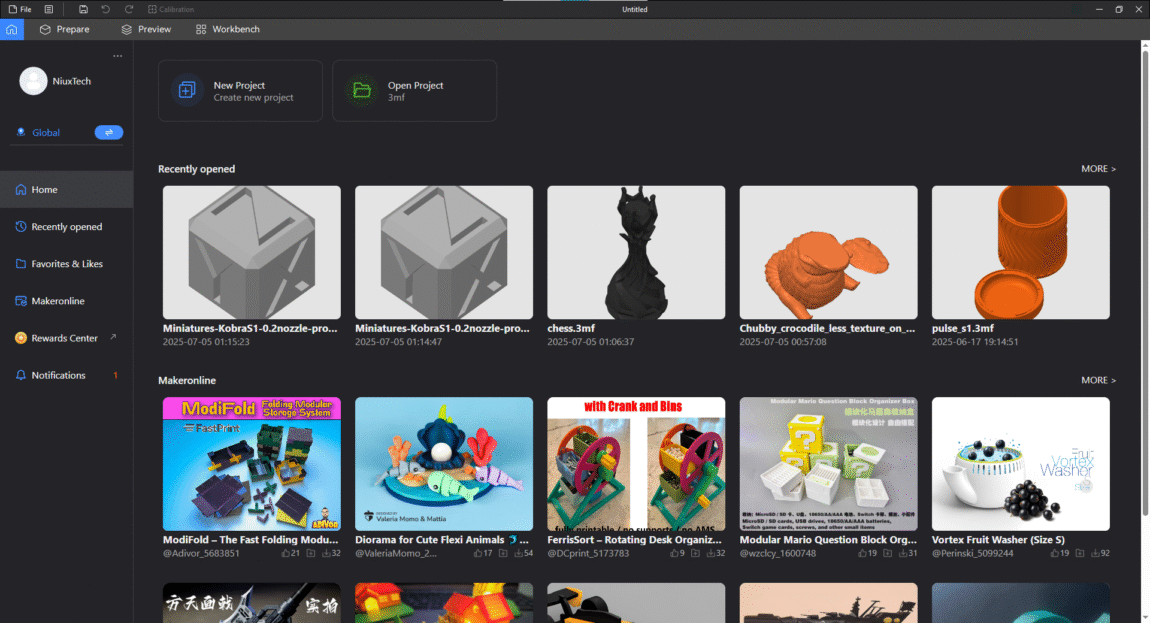1150x623 pixels.
Task: Like the Modular Mario Question Block model
Action: 862,553
